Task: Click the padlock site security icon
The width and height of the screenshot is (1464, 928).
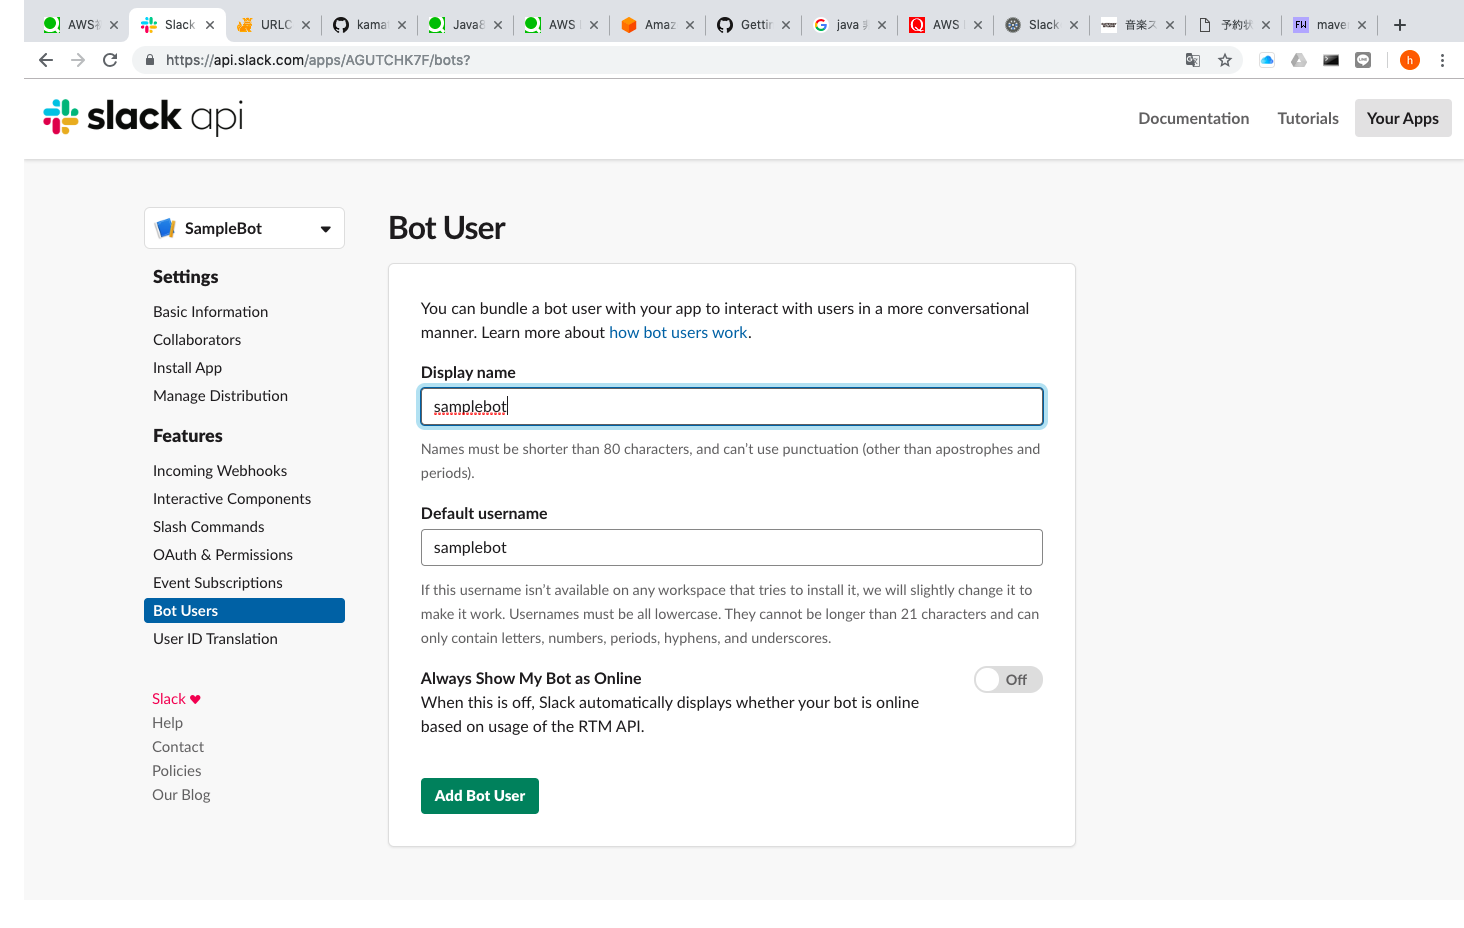Action: click(149, 60)
